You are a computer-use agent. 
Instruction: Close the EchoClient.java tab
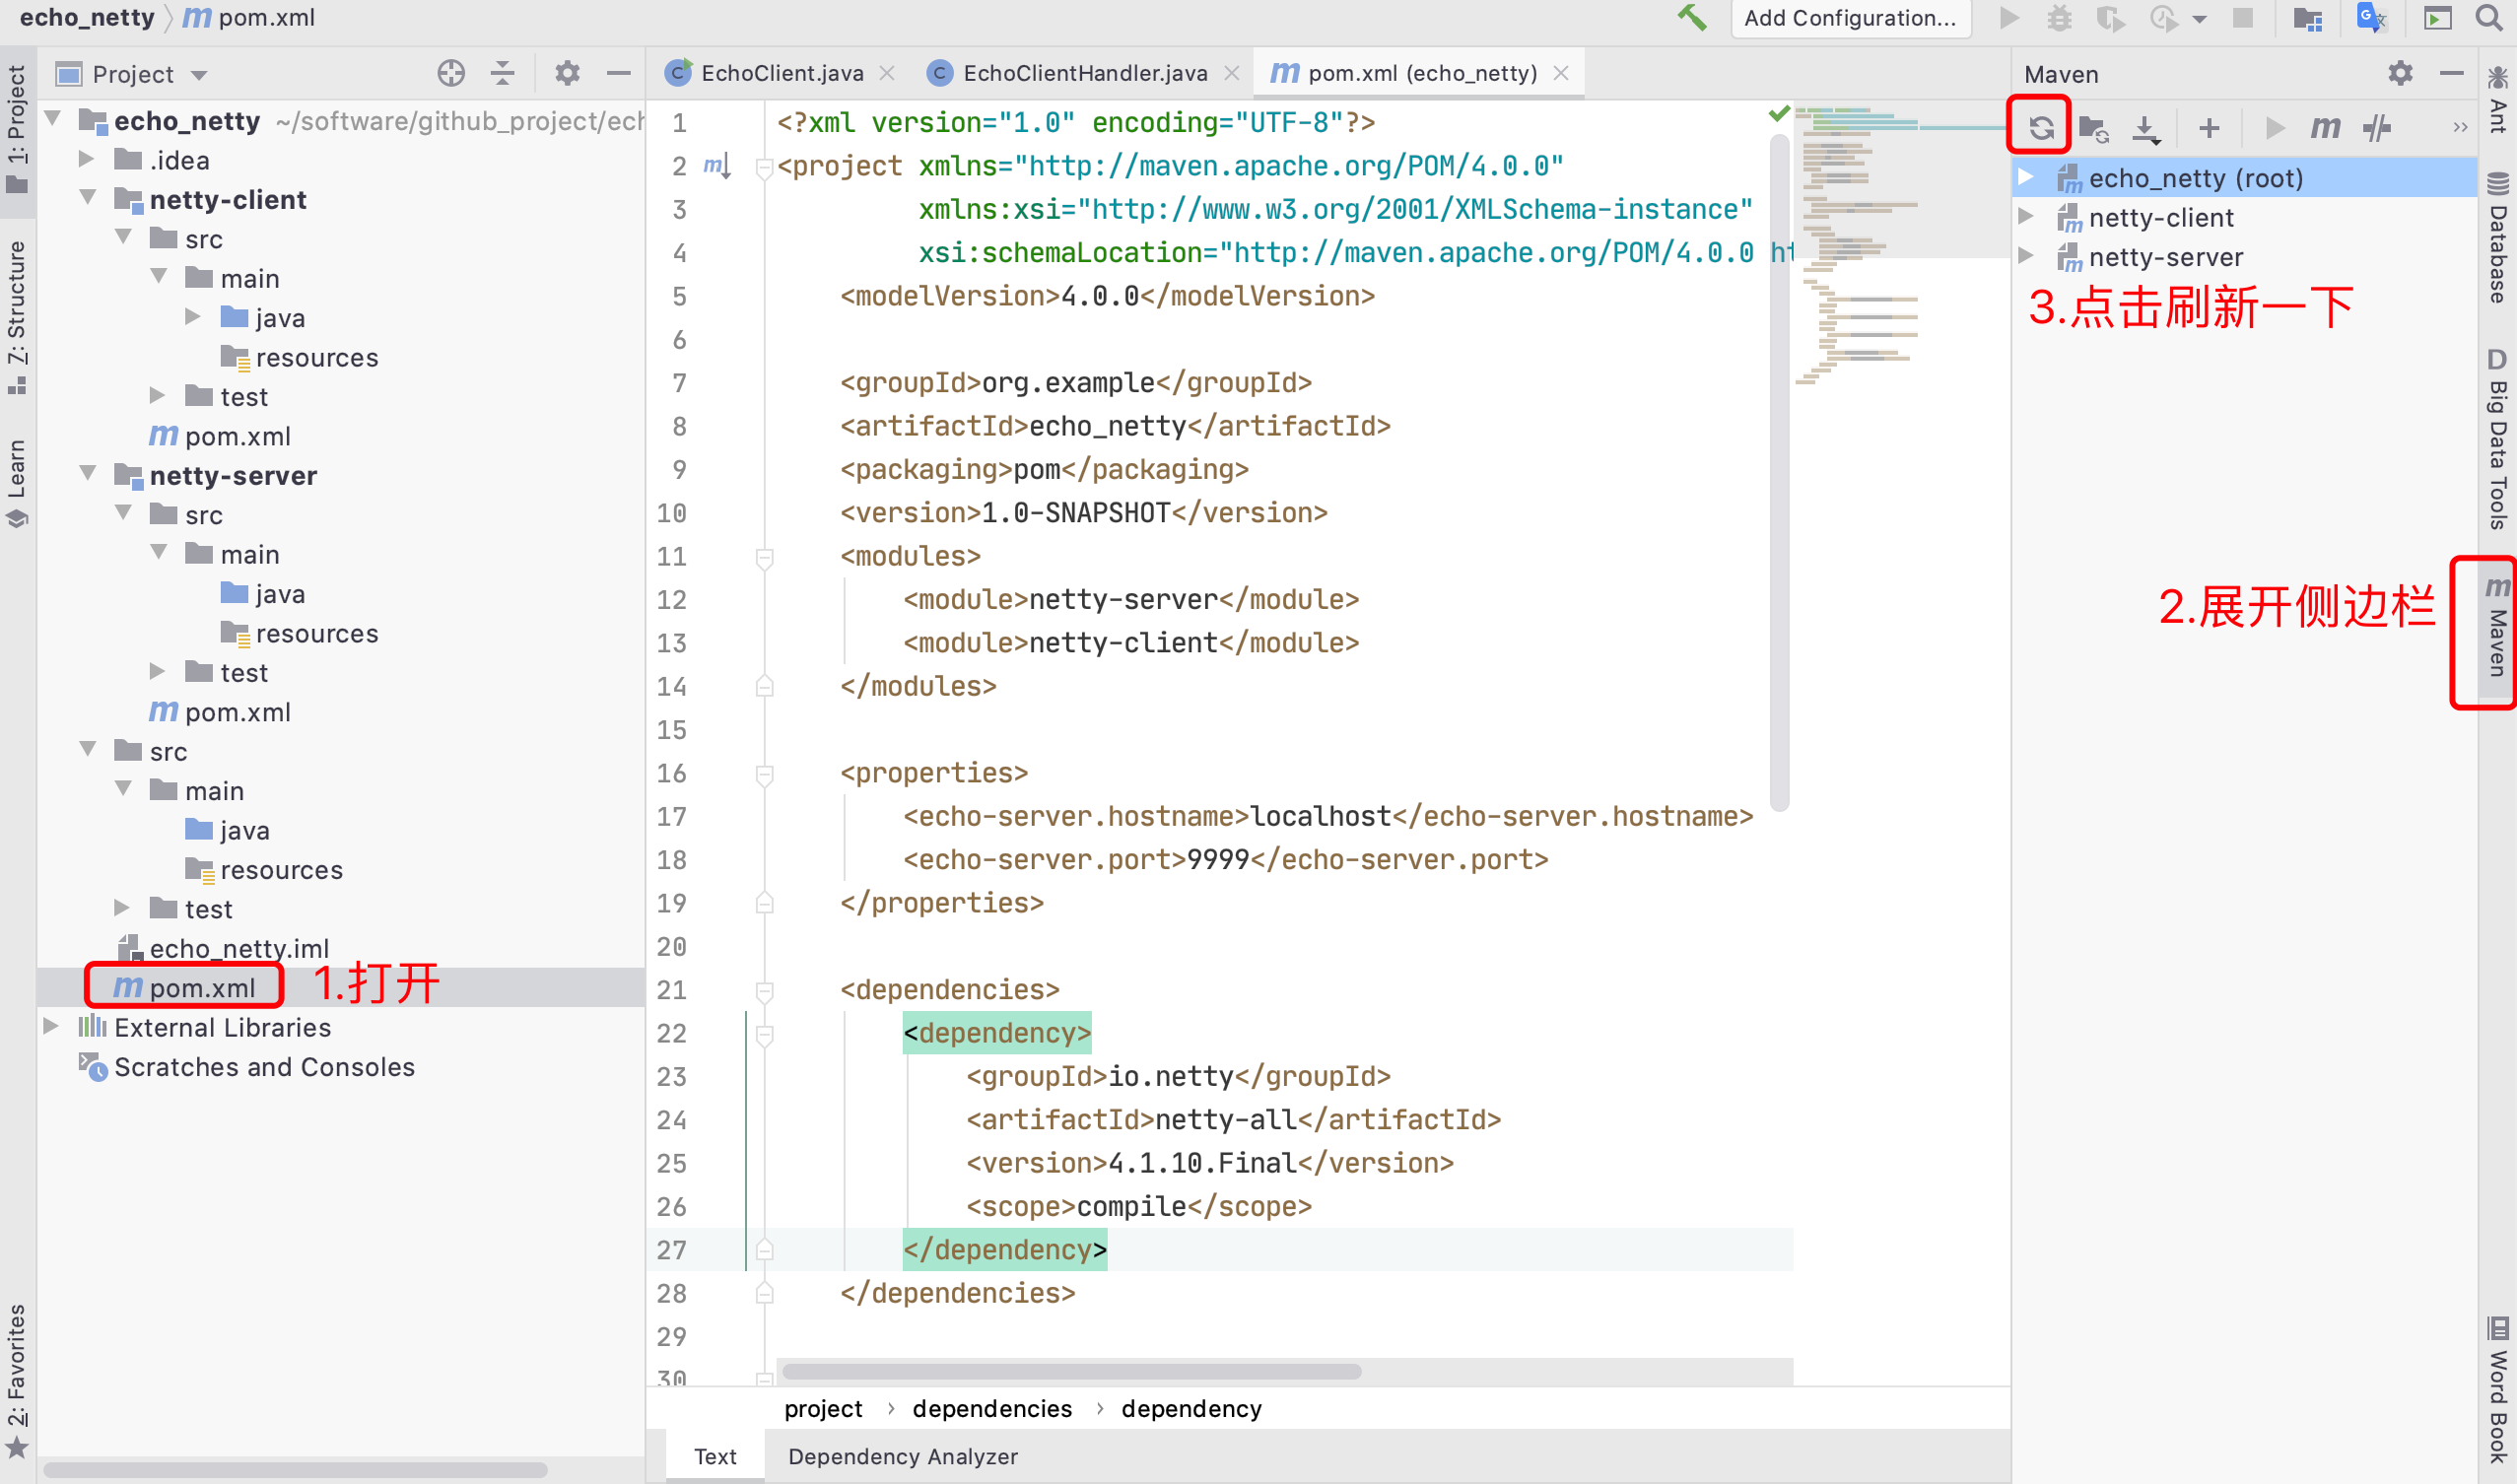(x=886, y=73)
